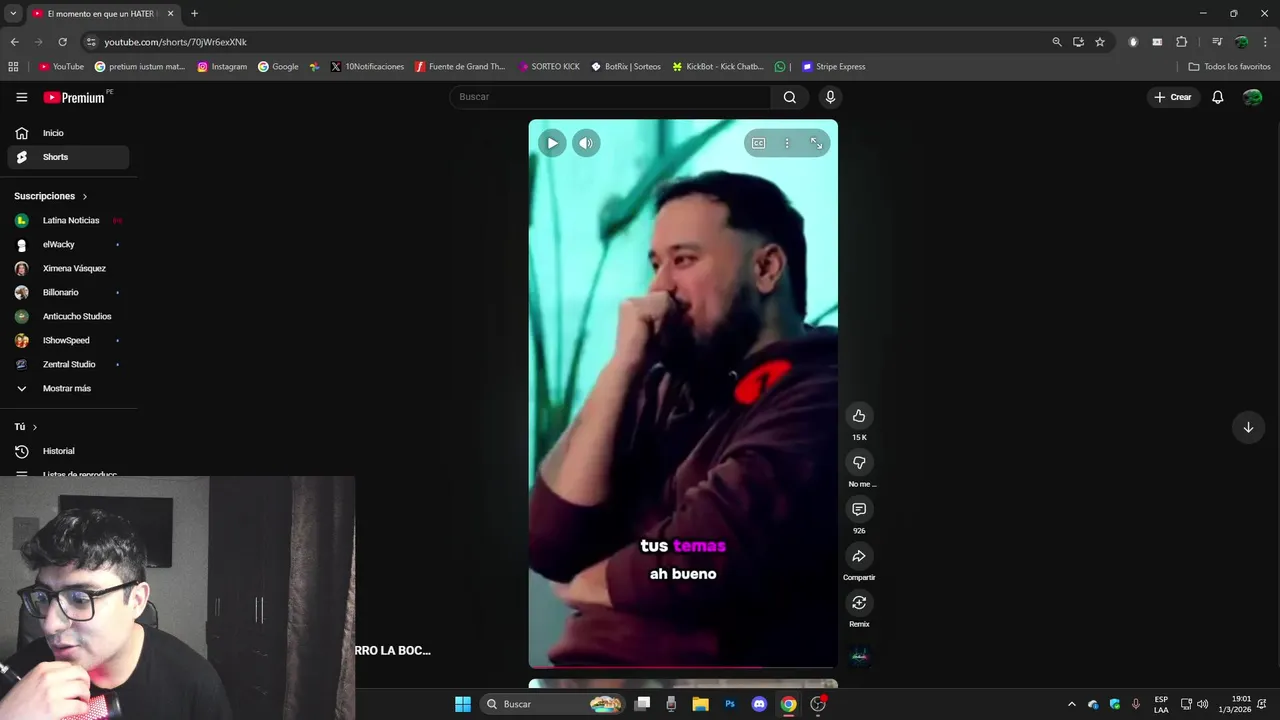Close the YouTube Shorts tab
Screen dimensions: 1280x720
point(170,13)
